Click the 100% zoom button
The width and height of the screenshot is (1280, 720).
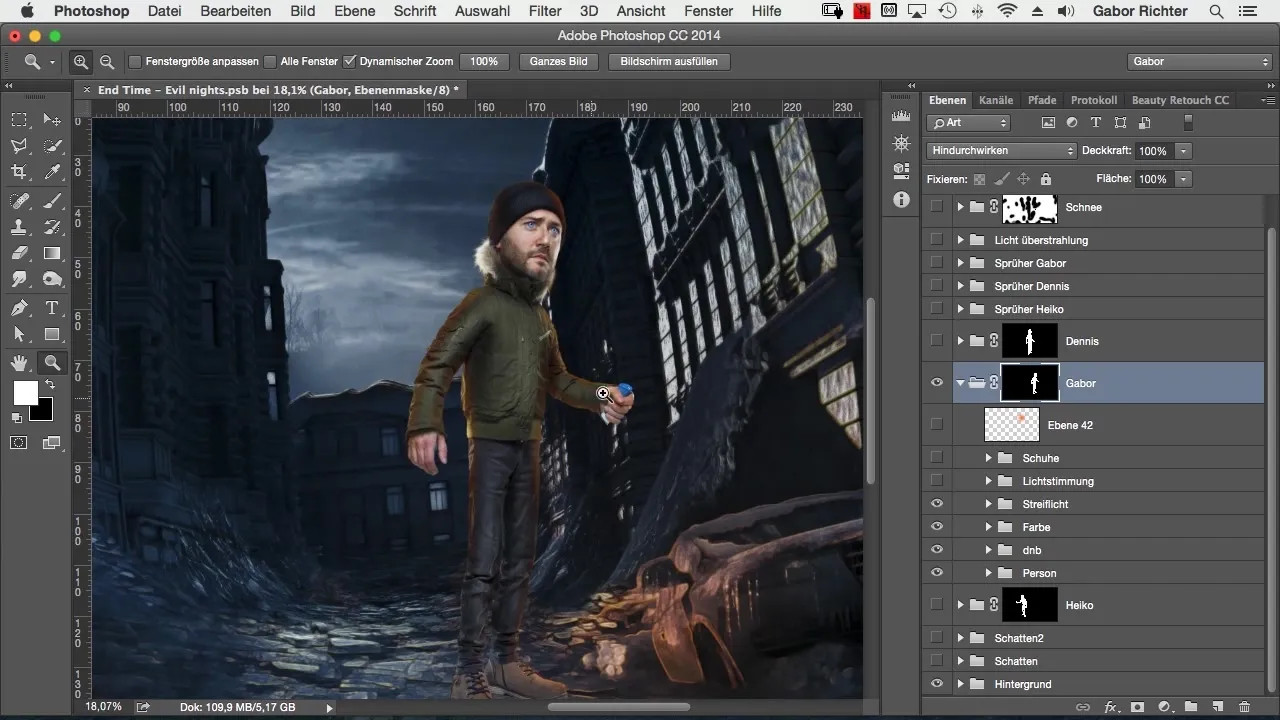(484, 62)
